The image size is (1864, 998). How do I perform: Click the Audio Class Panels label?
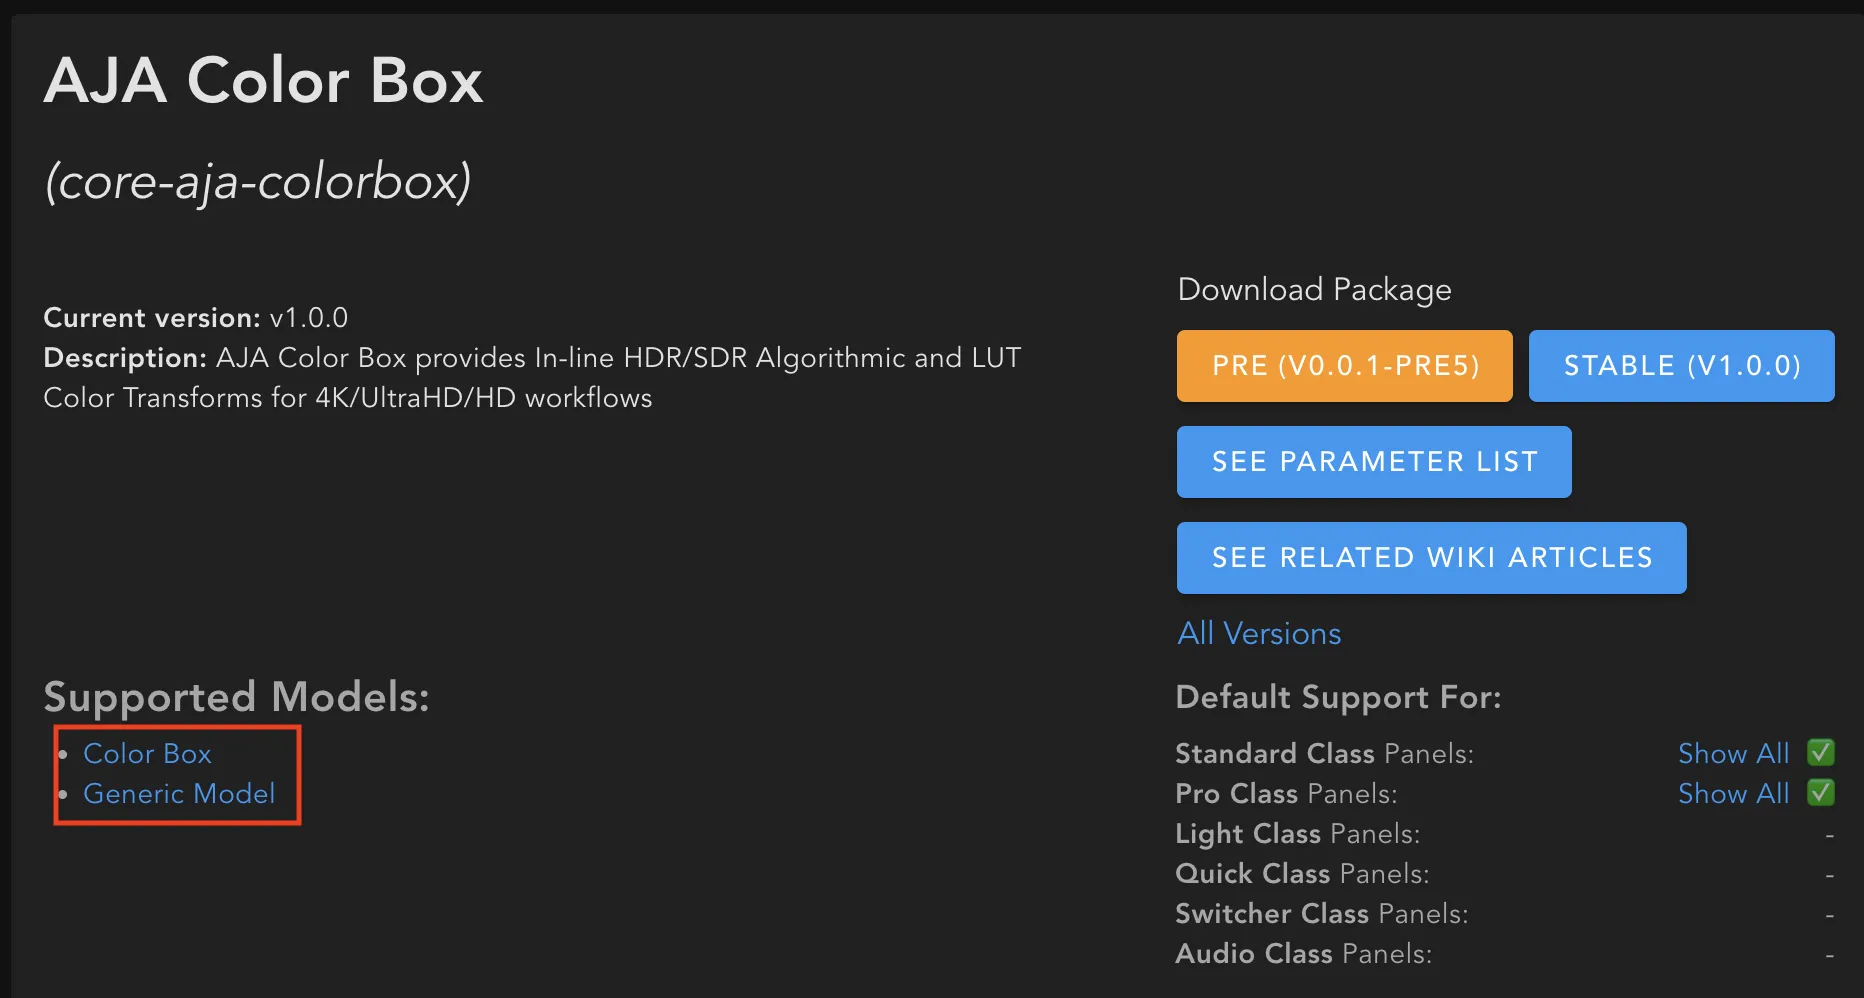coord(1303,953)
